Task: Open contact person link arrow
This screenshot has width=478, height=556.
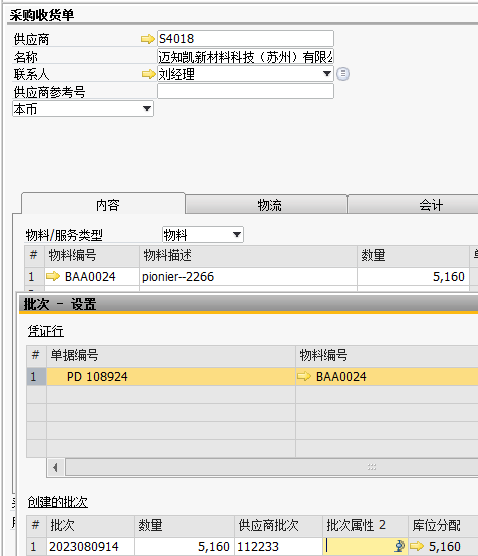Action: coord(149,74)
